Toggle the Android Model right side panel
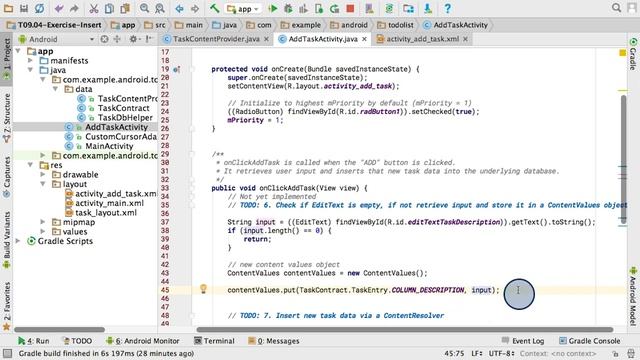Viewport: 640px width, 360px height. 633,296
